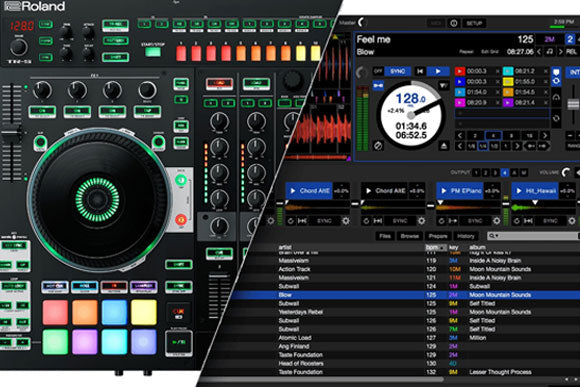This screenshot has height=387, width=580.
Task: Shift key up with right chevron by note
Action: 560,52
